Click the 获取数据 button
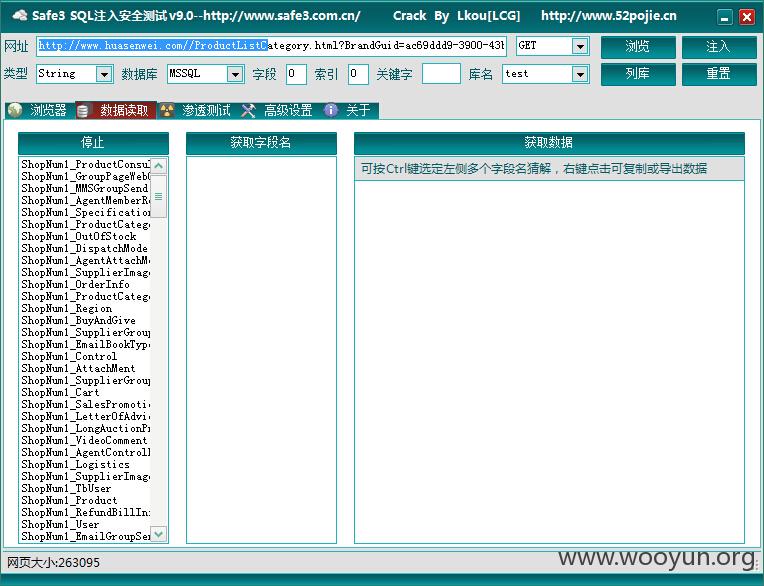Viewport: 764px width, 586px height. pos(549,143)
